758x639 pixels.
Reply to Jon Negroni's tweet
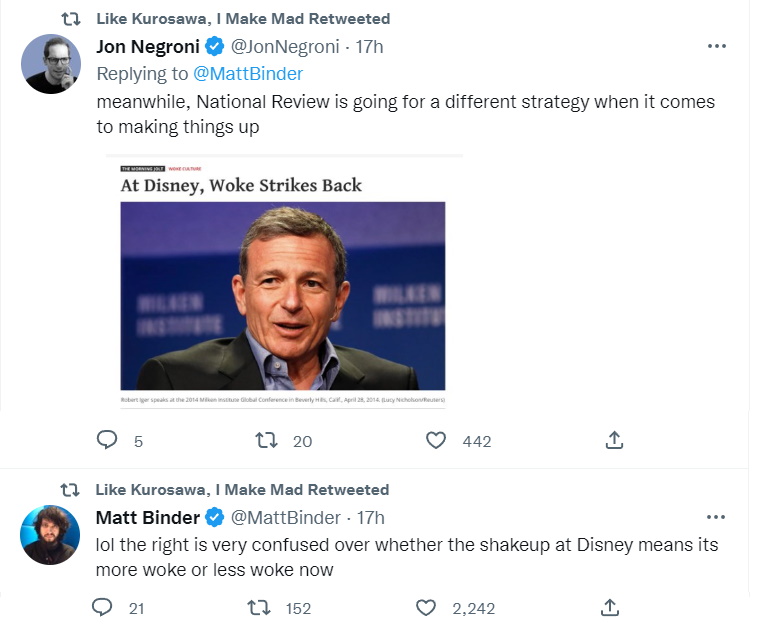(x=107, y=440)
